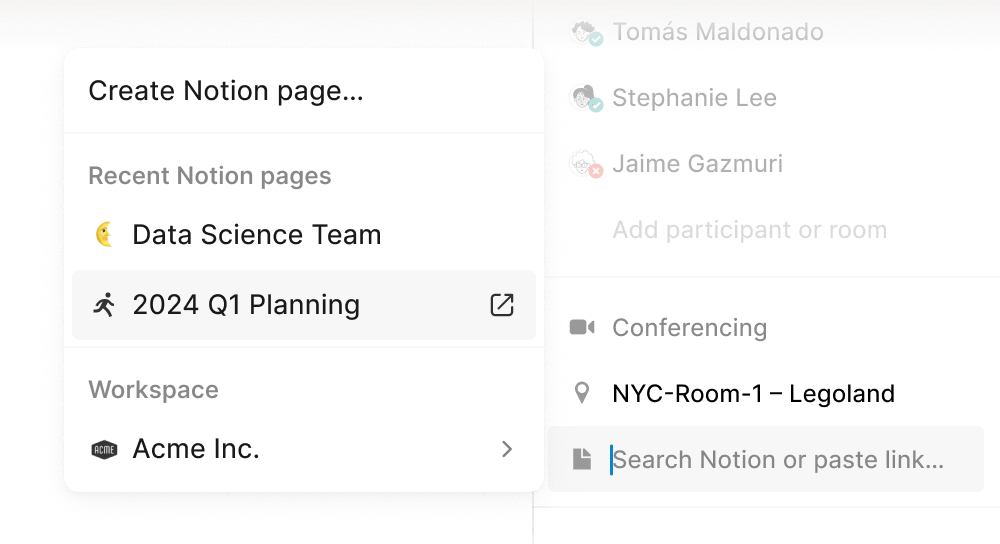Open the Acme Inc. workspace entry

point(196,450)
